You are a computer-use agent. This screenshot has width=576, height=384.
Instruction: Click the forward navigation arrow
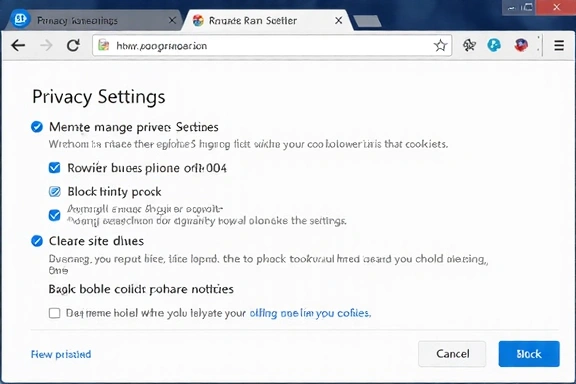click(x=46, y=46)
